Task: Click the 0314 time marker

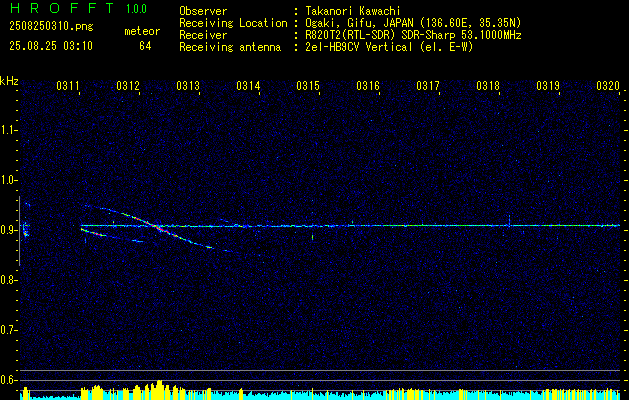Action: [x=248, y=85]
